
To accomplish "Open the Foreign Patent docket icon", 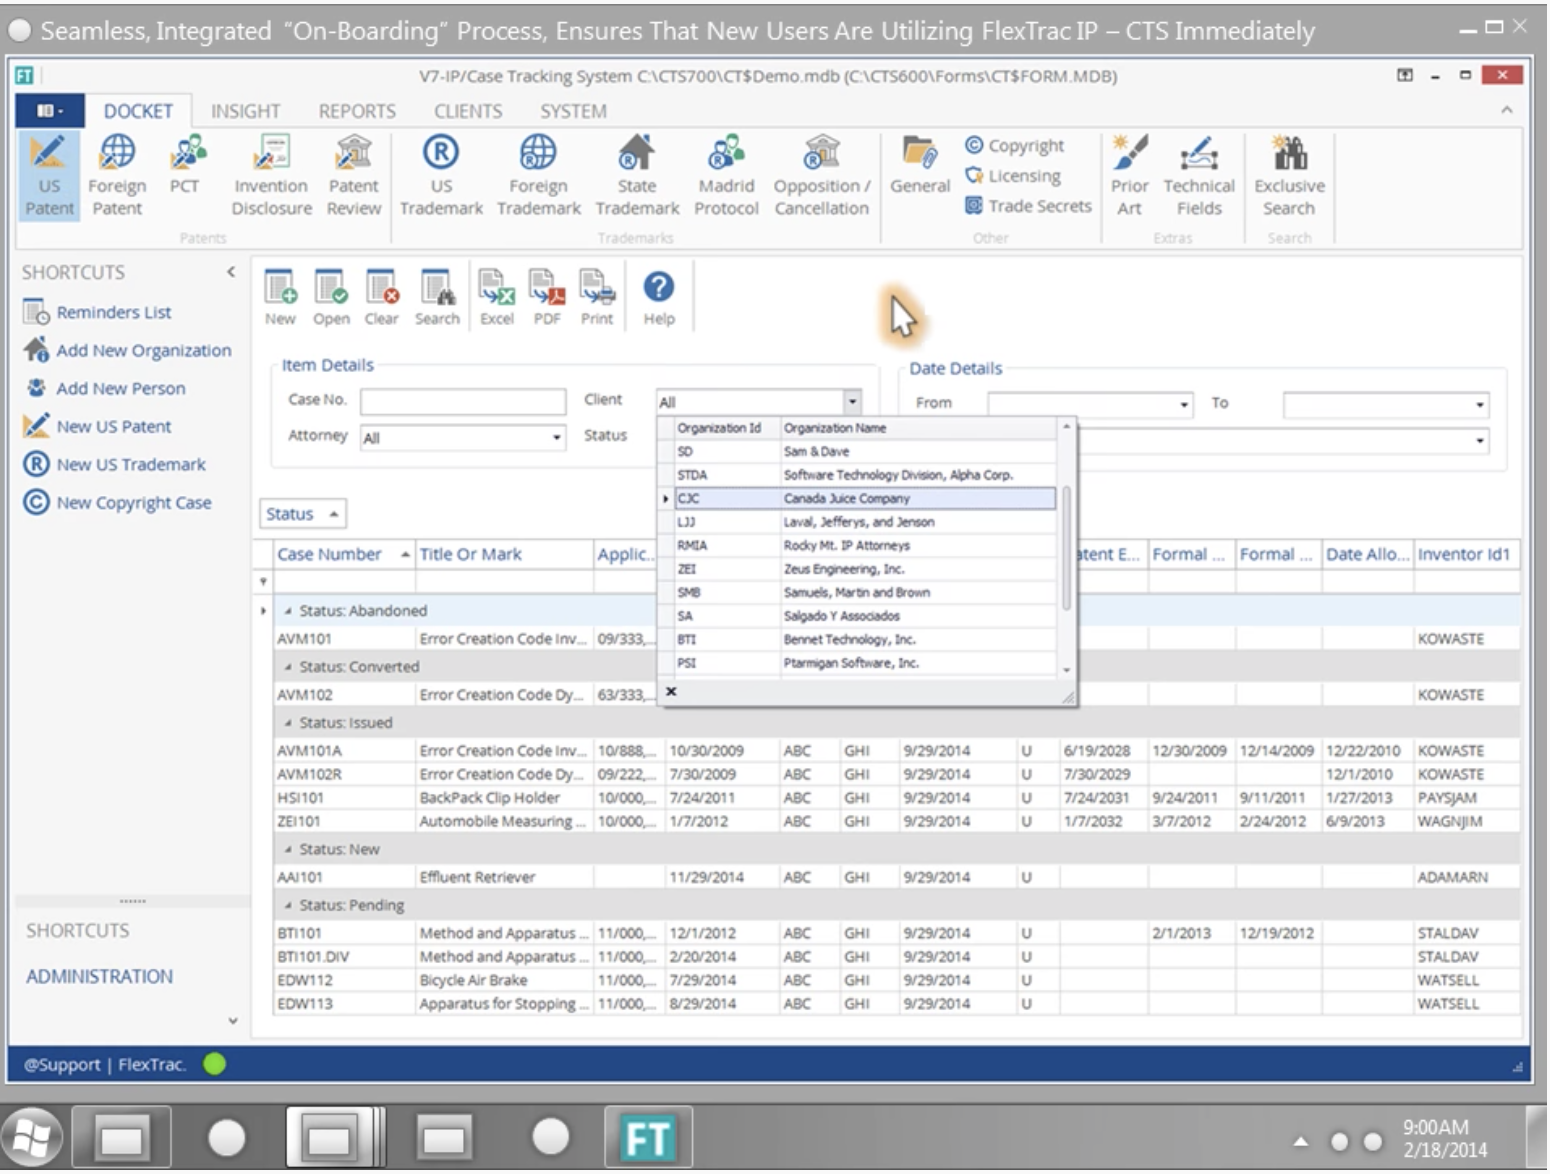I will coord(117,175).
